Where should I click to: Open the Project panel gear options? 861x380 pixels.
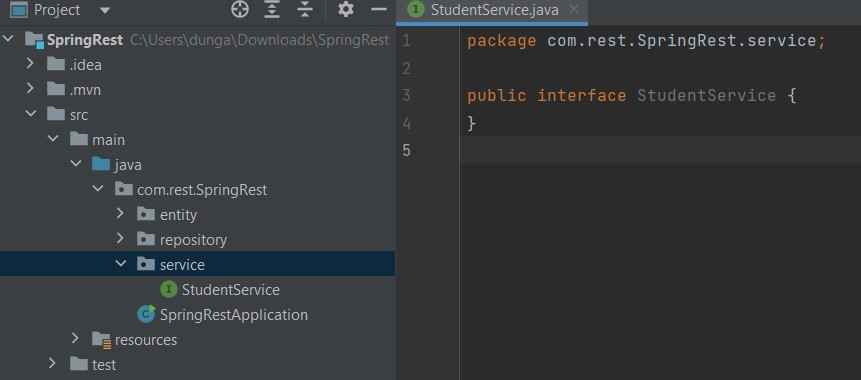click(x=345, y=9)
